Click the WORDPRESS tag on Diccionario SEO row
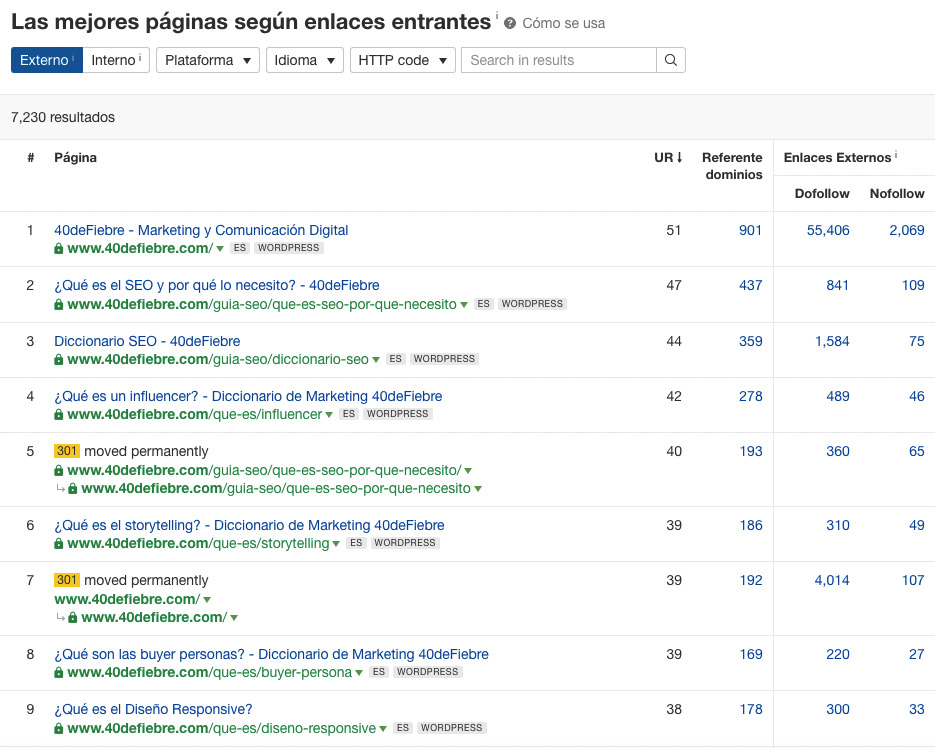935x748 pixels. point(444,359)
